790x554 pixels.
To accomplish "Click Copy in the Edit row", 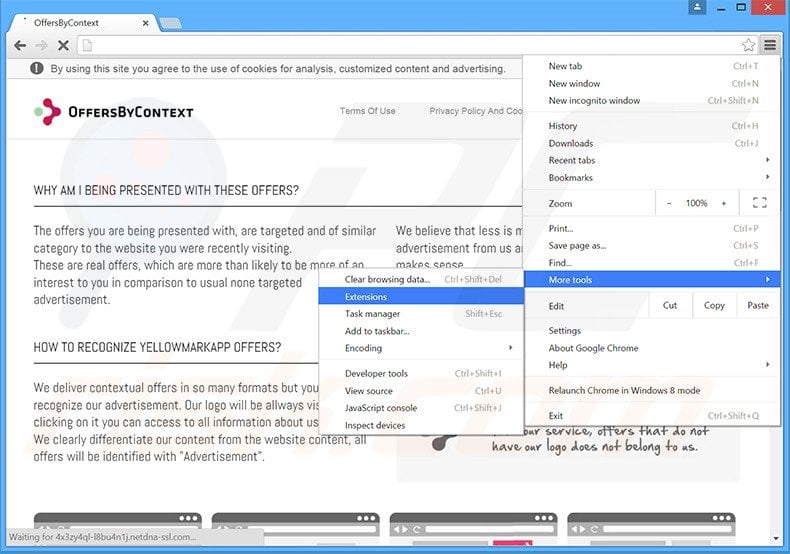I will (x=714, y=305).
